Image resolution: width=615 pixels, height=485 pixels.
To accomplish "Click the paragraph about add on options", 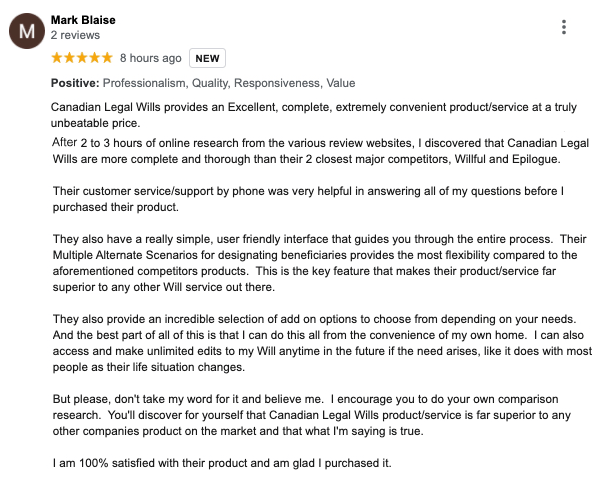I will point(322,343).
